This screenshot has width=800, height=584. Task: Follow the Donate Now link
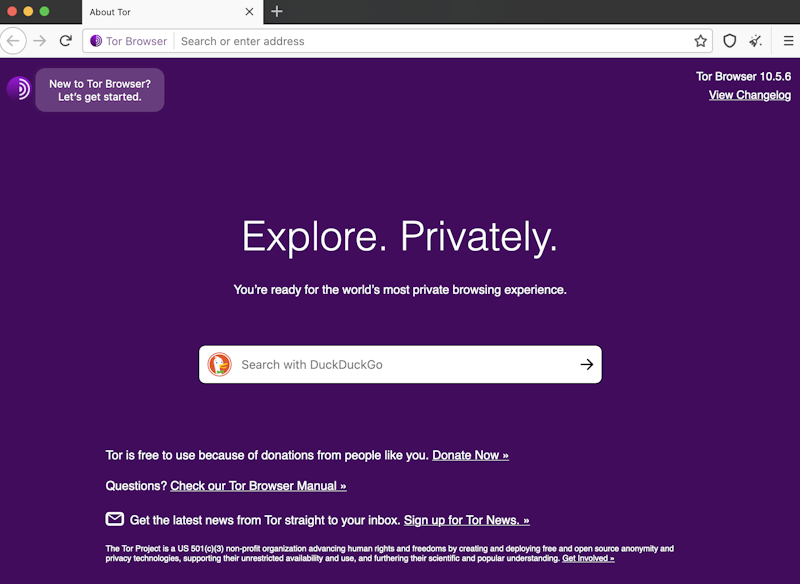[x=469, y=454]
